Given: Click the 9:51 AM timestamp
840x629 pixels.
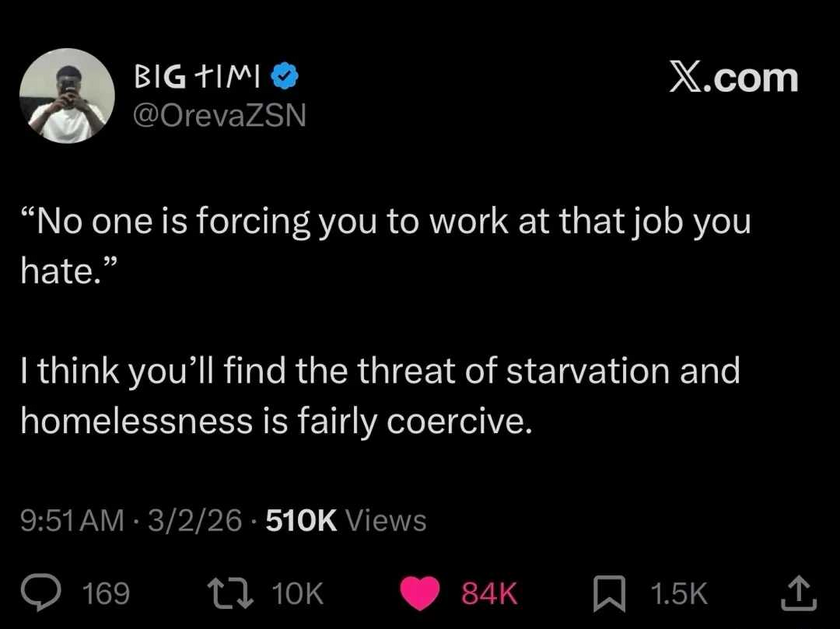Looking at the screenshot, I should pyautogui.click(x=72, y=520).
